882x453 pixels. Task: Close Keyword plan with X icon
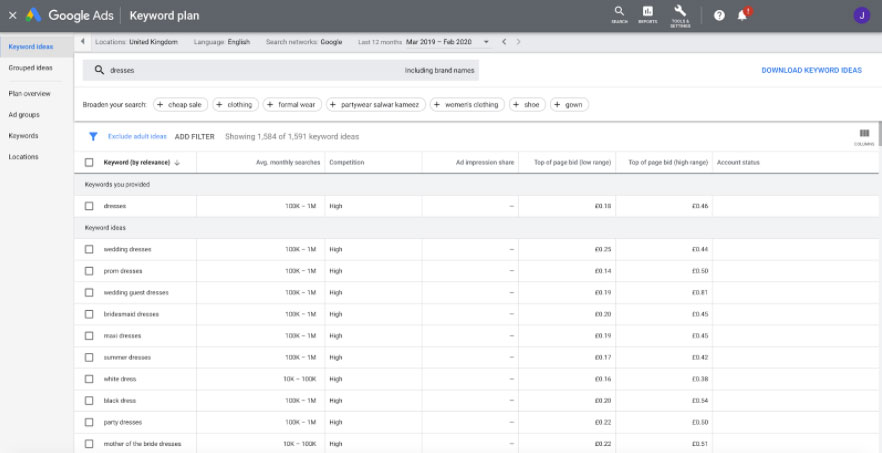tap(12, 15)
